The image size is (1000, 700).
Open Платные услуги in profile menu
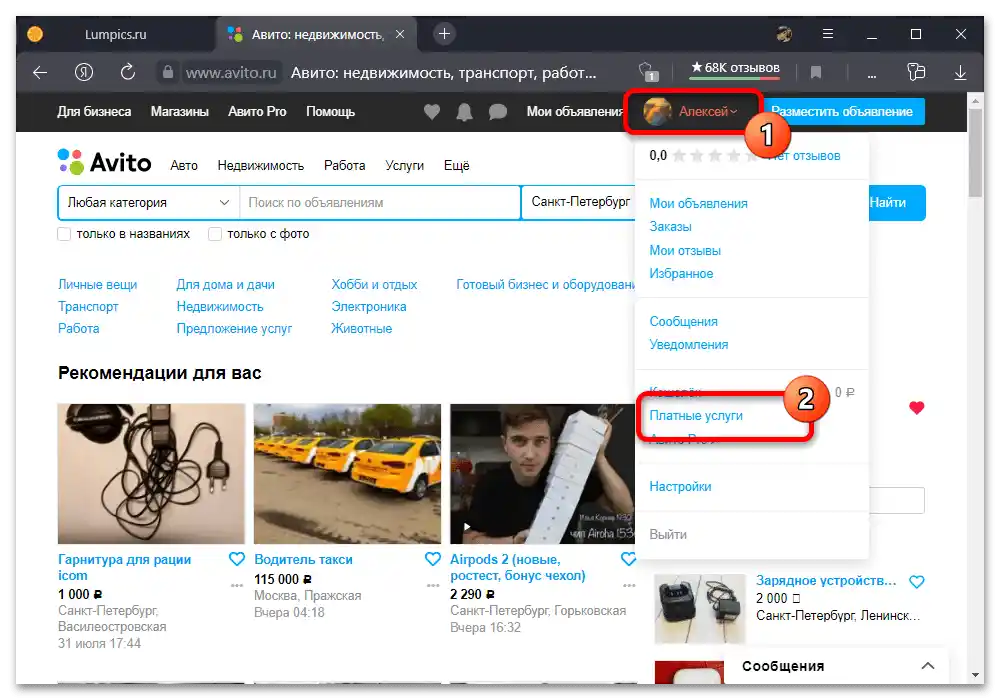[x=696, y=416]
